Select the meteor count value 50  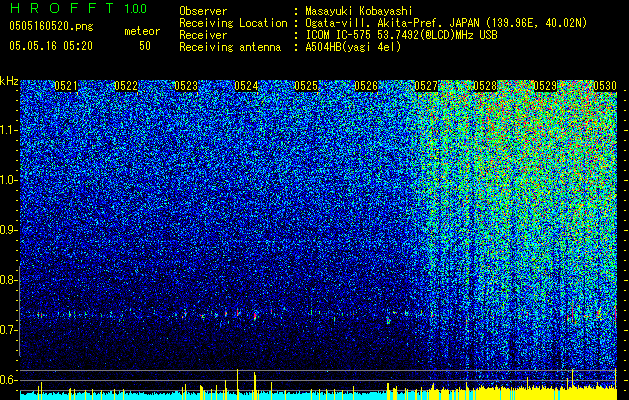click(145, 46)
